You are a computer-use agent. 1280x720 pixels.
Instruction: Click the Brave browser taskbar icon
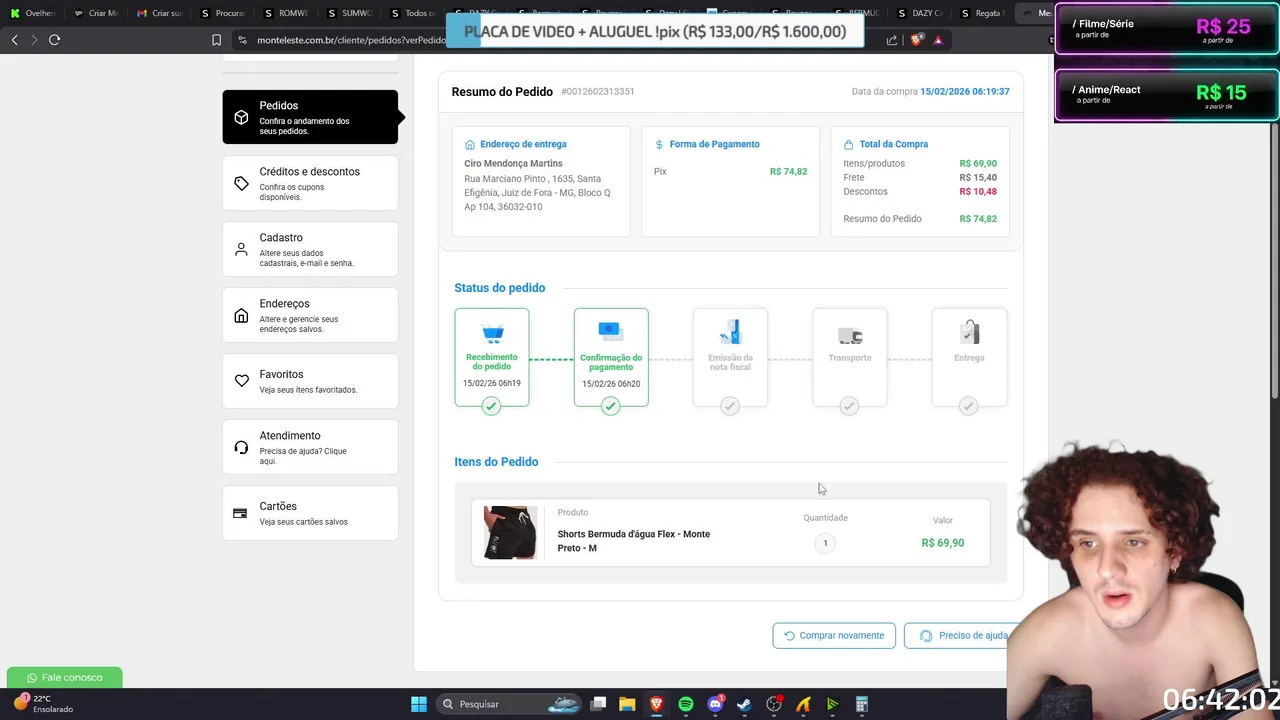click(657, 704)
